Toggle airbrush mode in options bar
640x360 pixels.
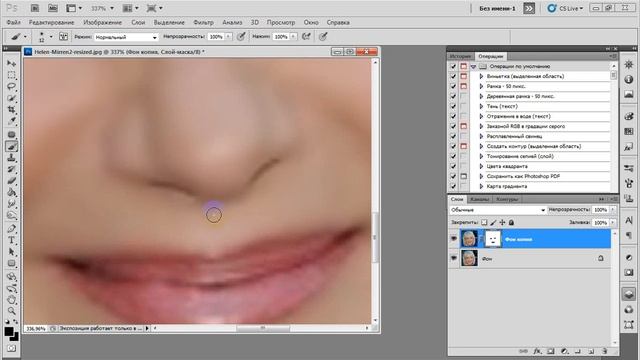tap(306, 37)
